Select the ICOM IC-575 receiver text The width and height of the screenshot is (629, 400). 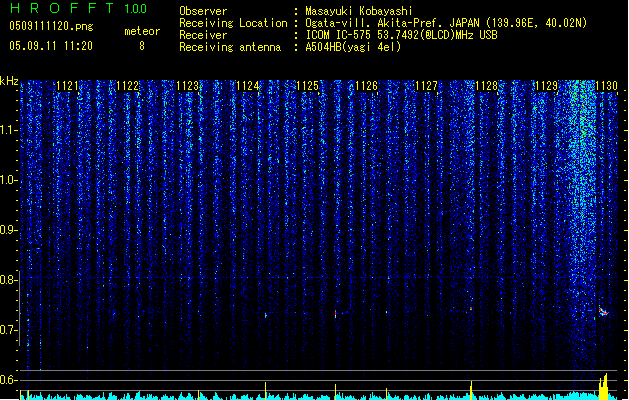[x=401, y=35]
